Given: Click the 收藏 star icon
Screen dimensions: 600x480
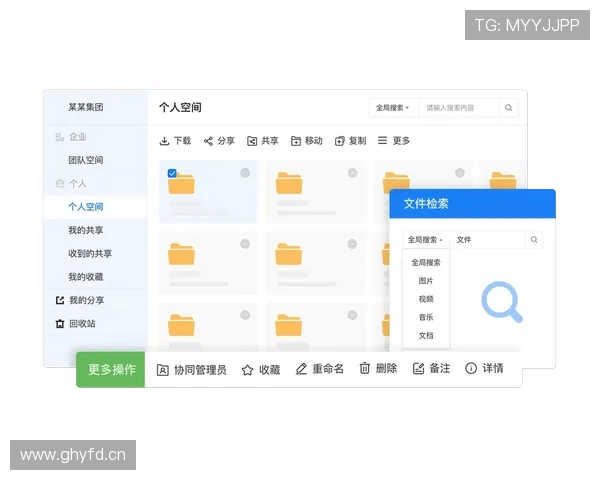Looking at the screenshot, I should coord(248,370).
